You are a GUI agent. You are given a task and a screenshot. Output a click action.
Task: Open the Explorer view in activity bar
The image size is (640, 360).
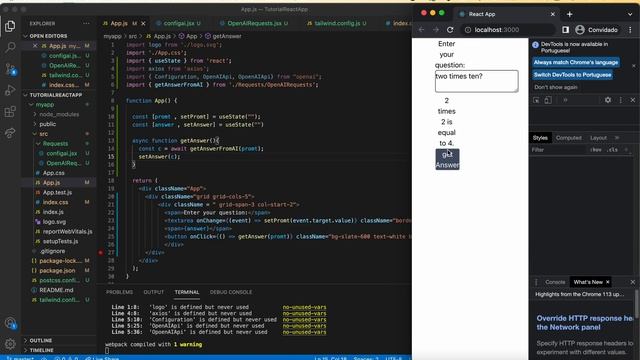click(10, 26)
